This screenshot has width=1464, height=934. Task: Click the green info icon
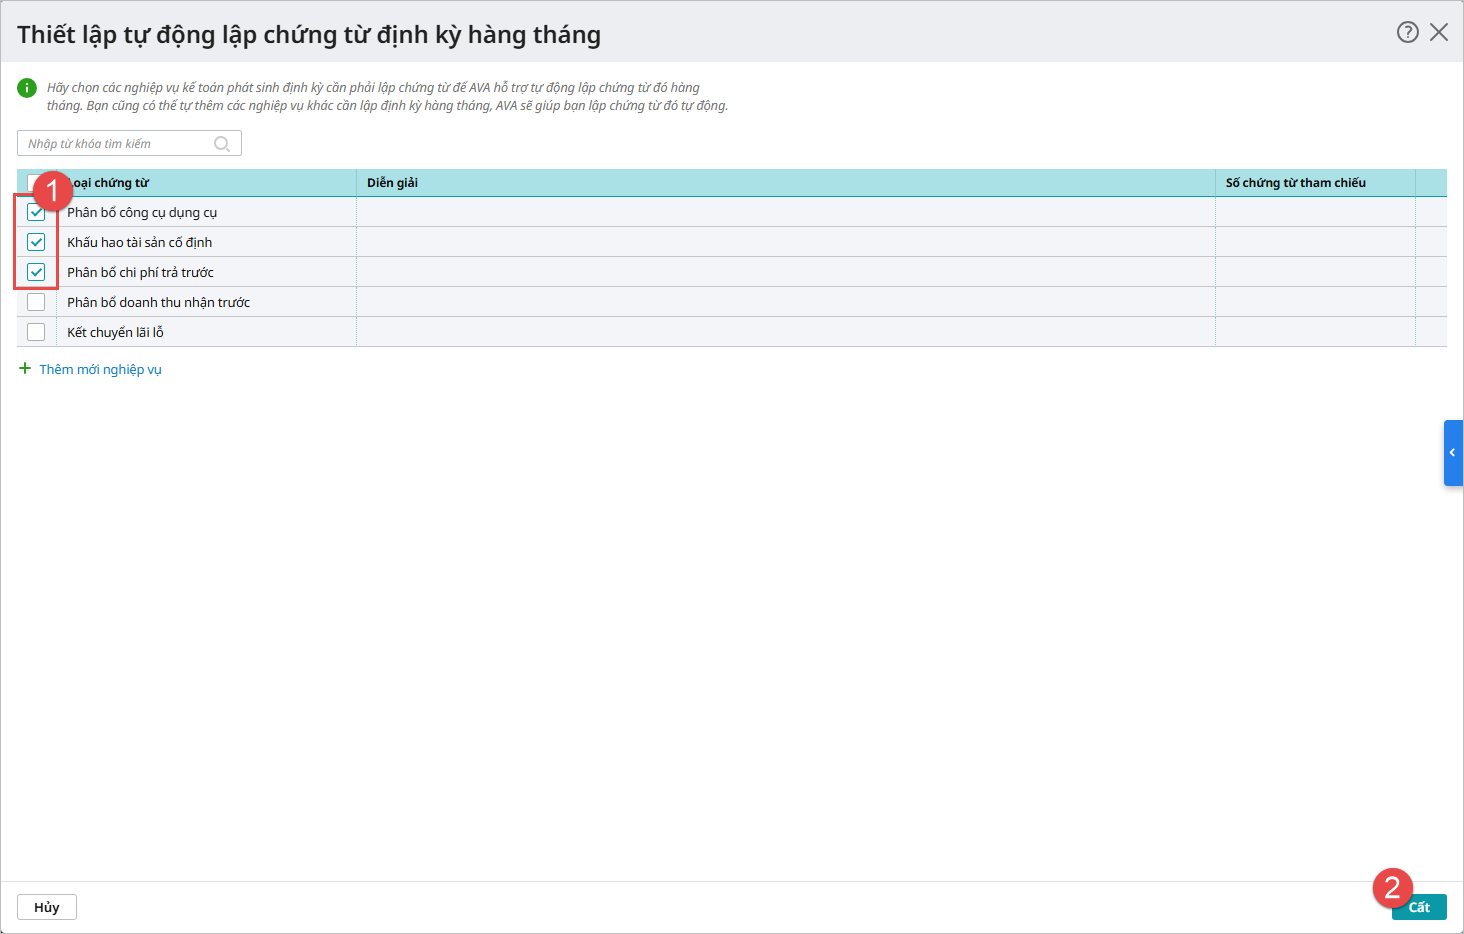(27, 88)
